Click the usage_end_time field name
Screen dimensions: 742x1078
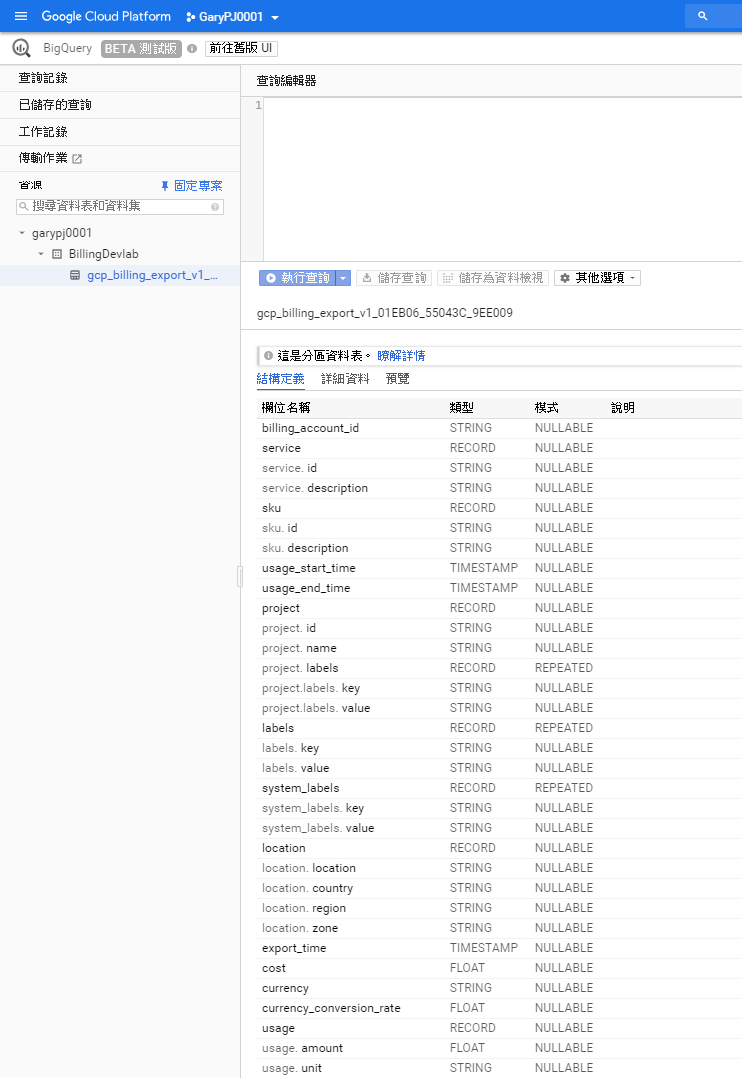click(306, 588)
